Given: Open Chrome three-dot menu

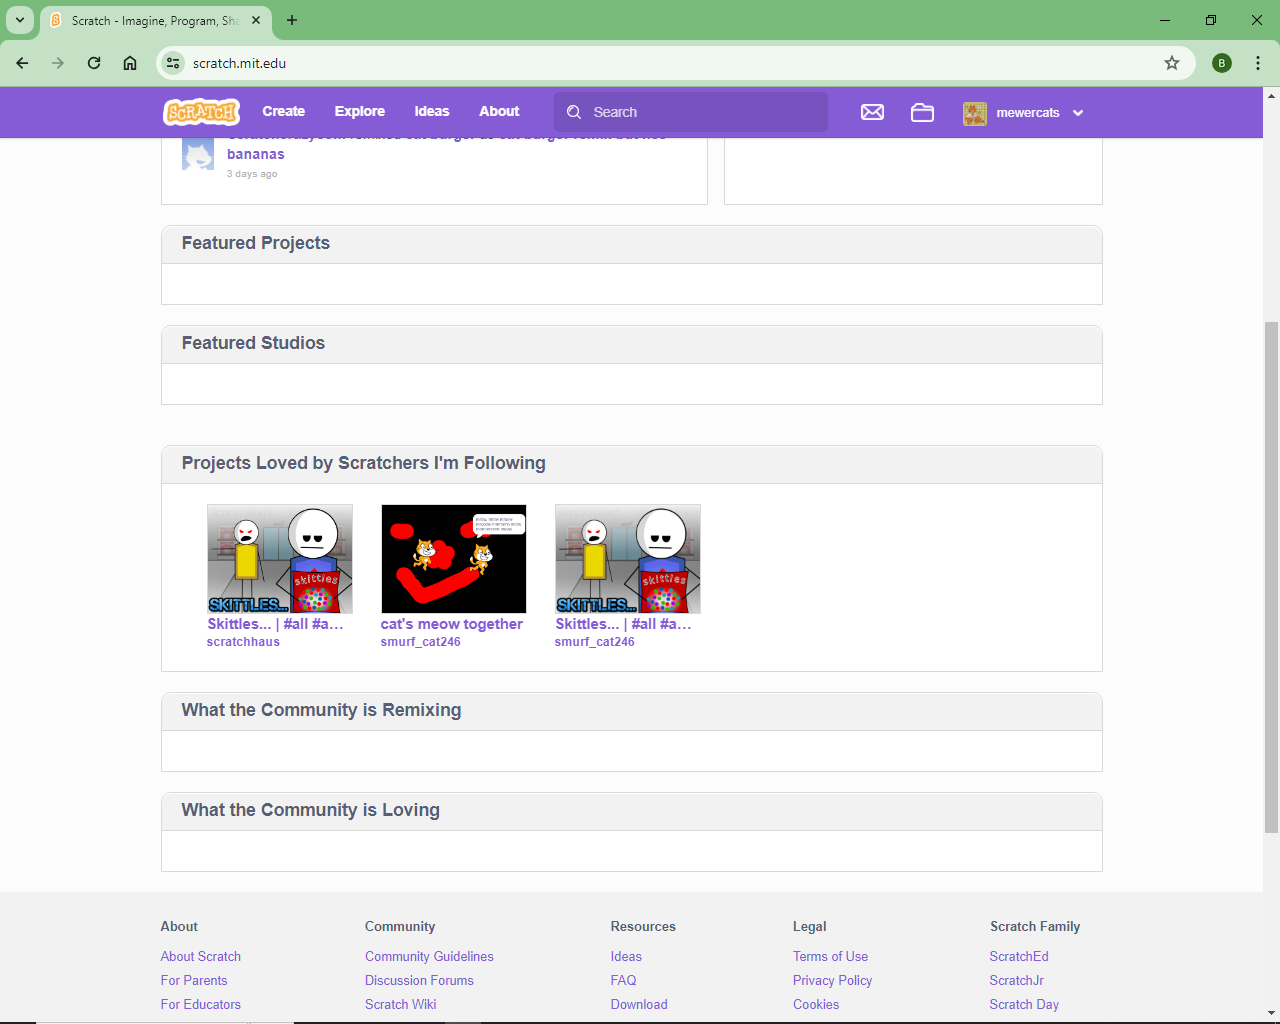Looking at the screenshot, I should point(1257,63).
